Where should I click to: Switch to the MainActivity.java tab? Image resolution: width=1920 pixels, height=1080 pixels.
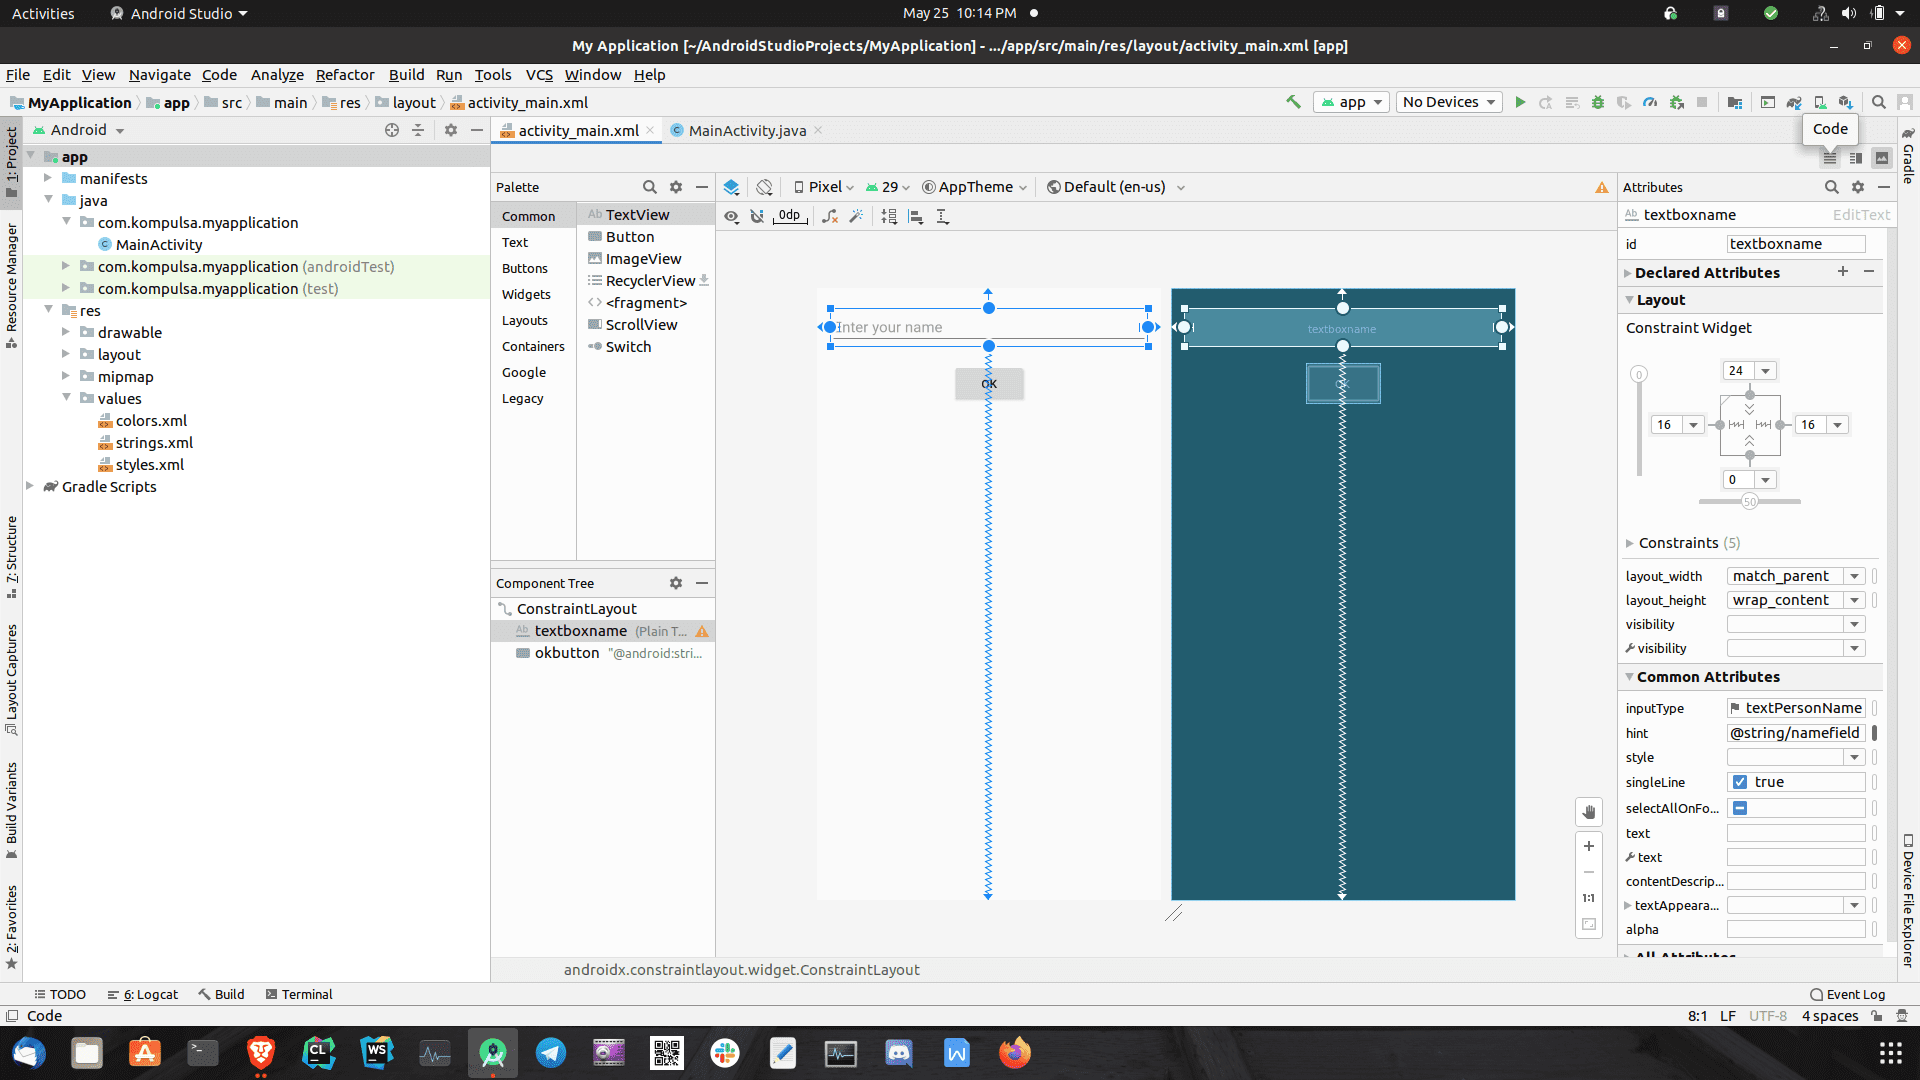(746, 131)
